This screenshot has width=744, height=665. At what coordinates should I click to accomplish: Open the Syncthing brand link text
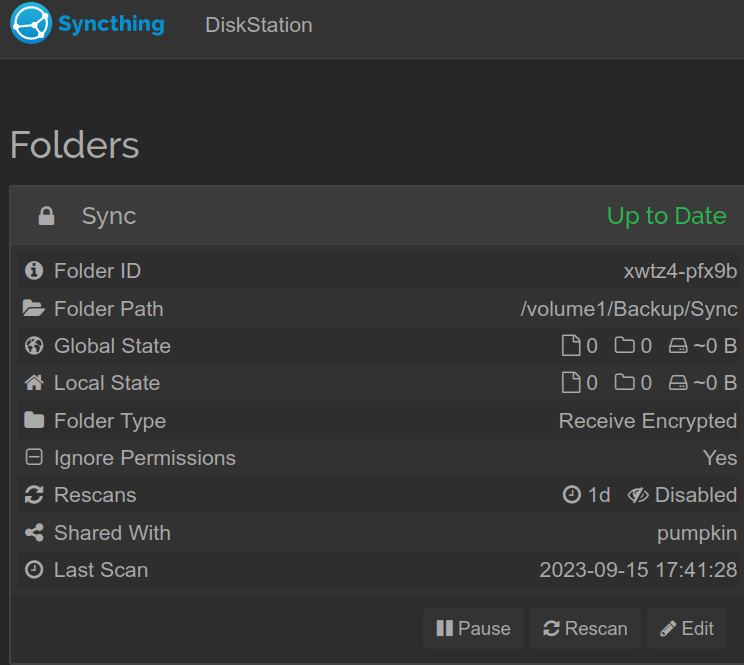tap(111, 24)
